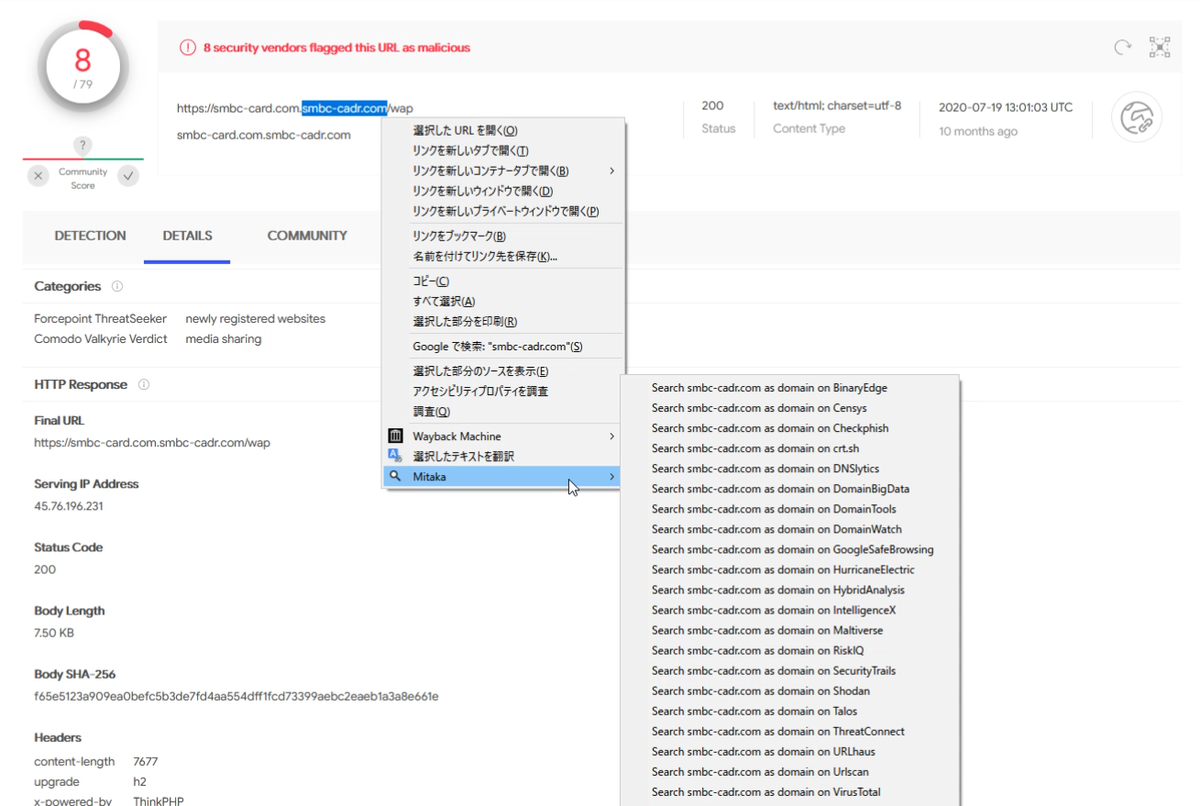Click the Mitaka magnifier icon

click(395, 476)
